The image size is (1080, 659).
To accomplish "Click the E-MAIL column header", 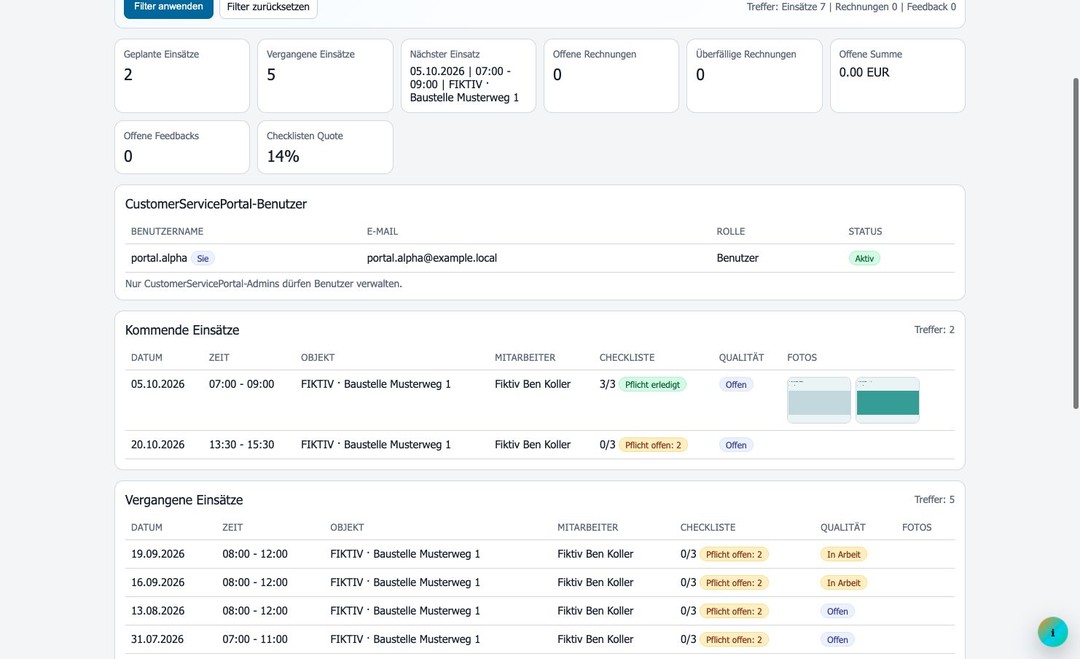I will pos(382,231).
